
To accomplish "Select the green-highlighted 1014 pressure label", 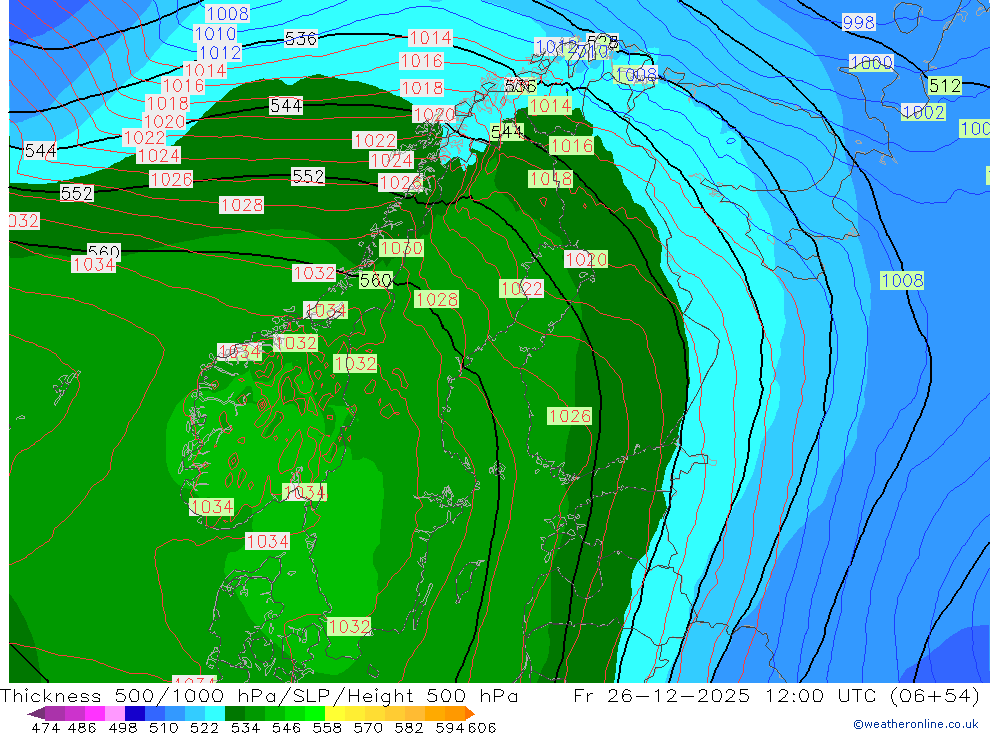I will 550,106.
